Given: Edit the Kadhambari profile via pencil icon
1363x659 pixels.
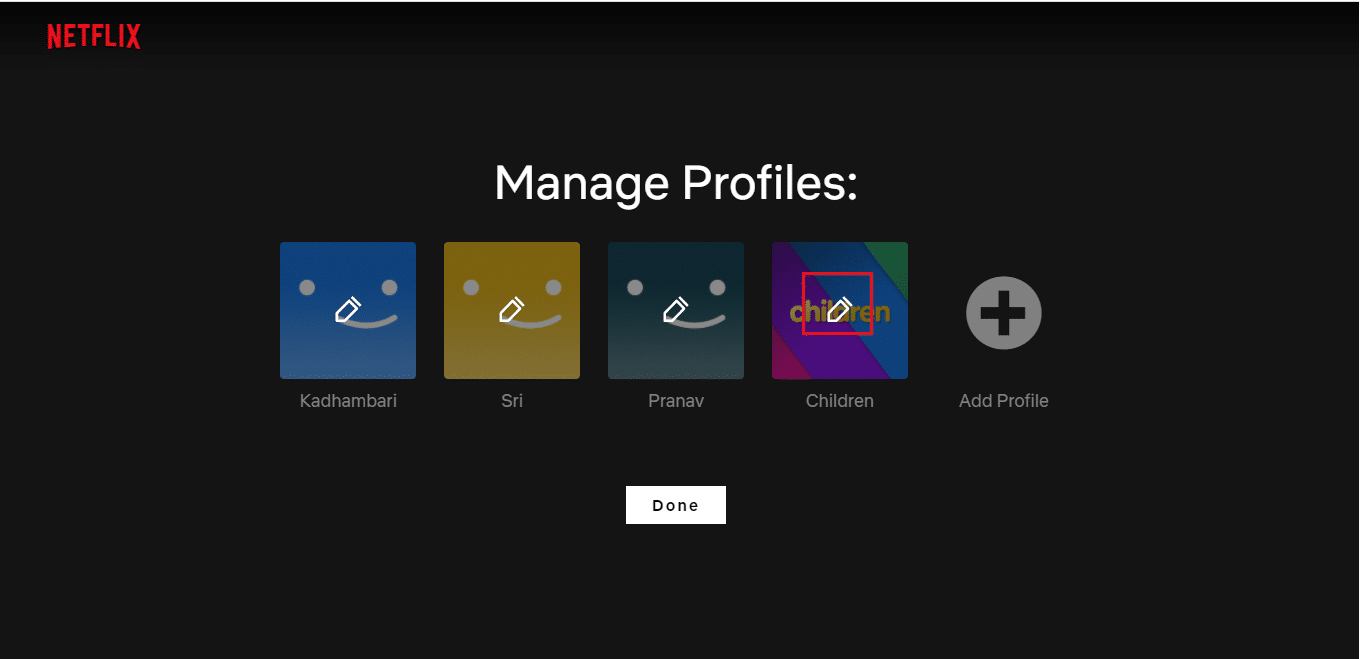Looking at the screenshot, I should pyautogui.click(x=347, y=310).
